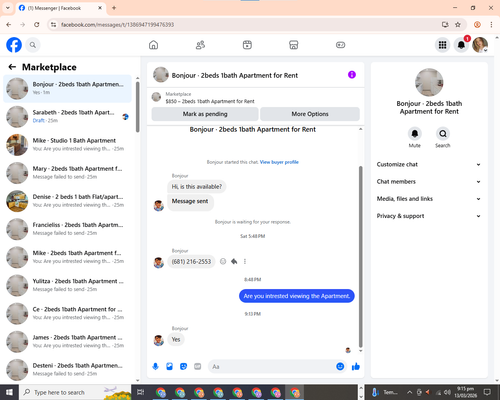Open the Gaming icon in top navigation
The image size is (500, 400).
[x=340, y=45]
